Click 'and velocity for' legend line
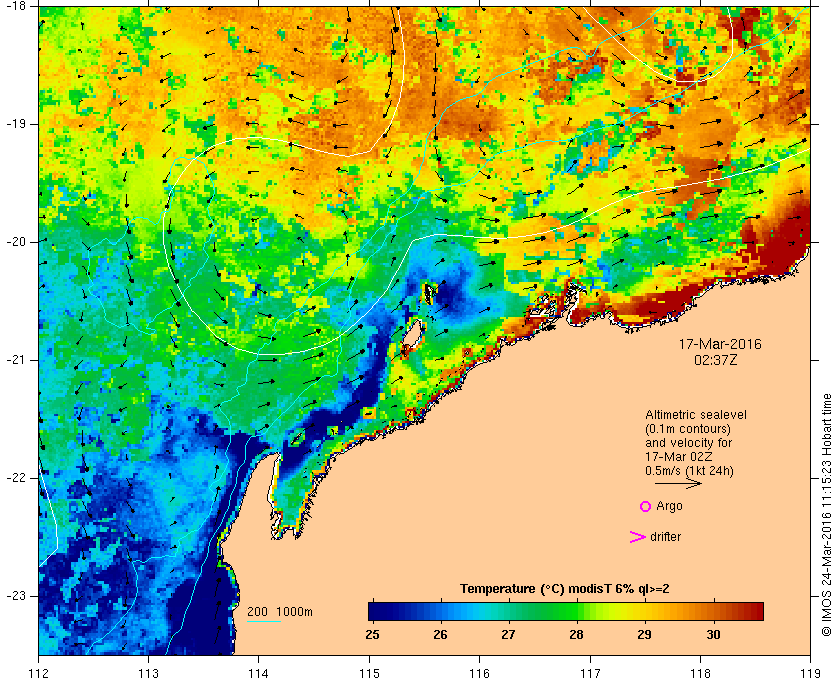840x680 pixels. pyautogui.click(x=688, y=443)
